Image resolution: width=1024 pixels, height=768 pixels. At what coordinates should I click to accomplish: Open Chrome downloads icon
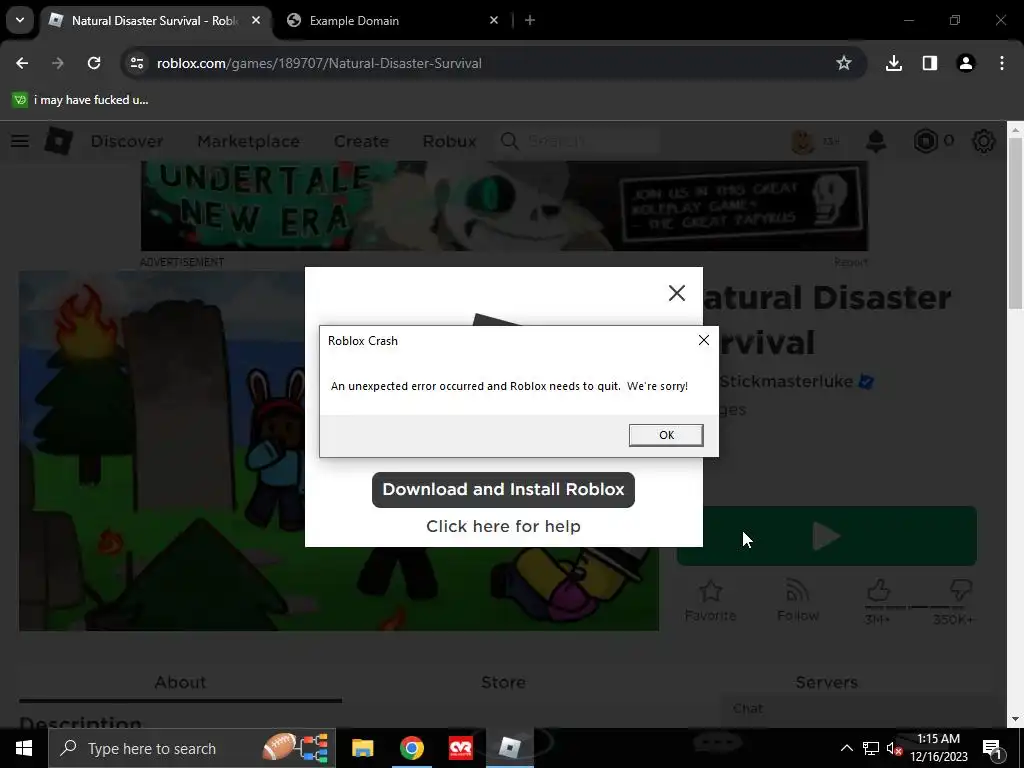[x=893, y=63]
